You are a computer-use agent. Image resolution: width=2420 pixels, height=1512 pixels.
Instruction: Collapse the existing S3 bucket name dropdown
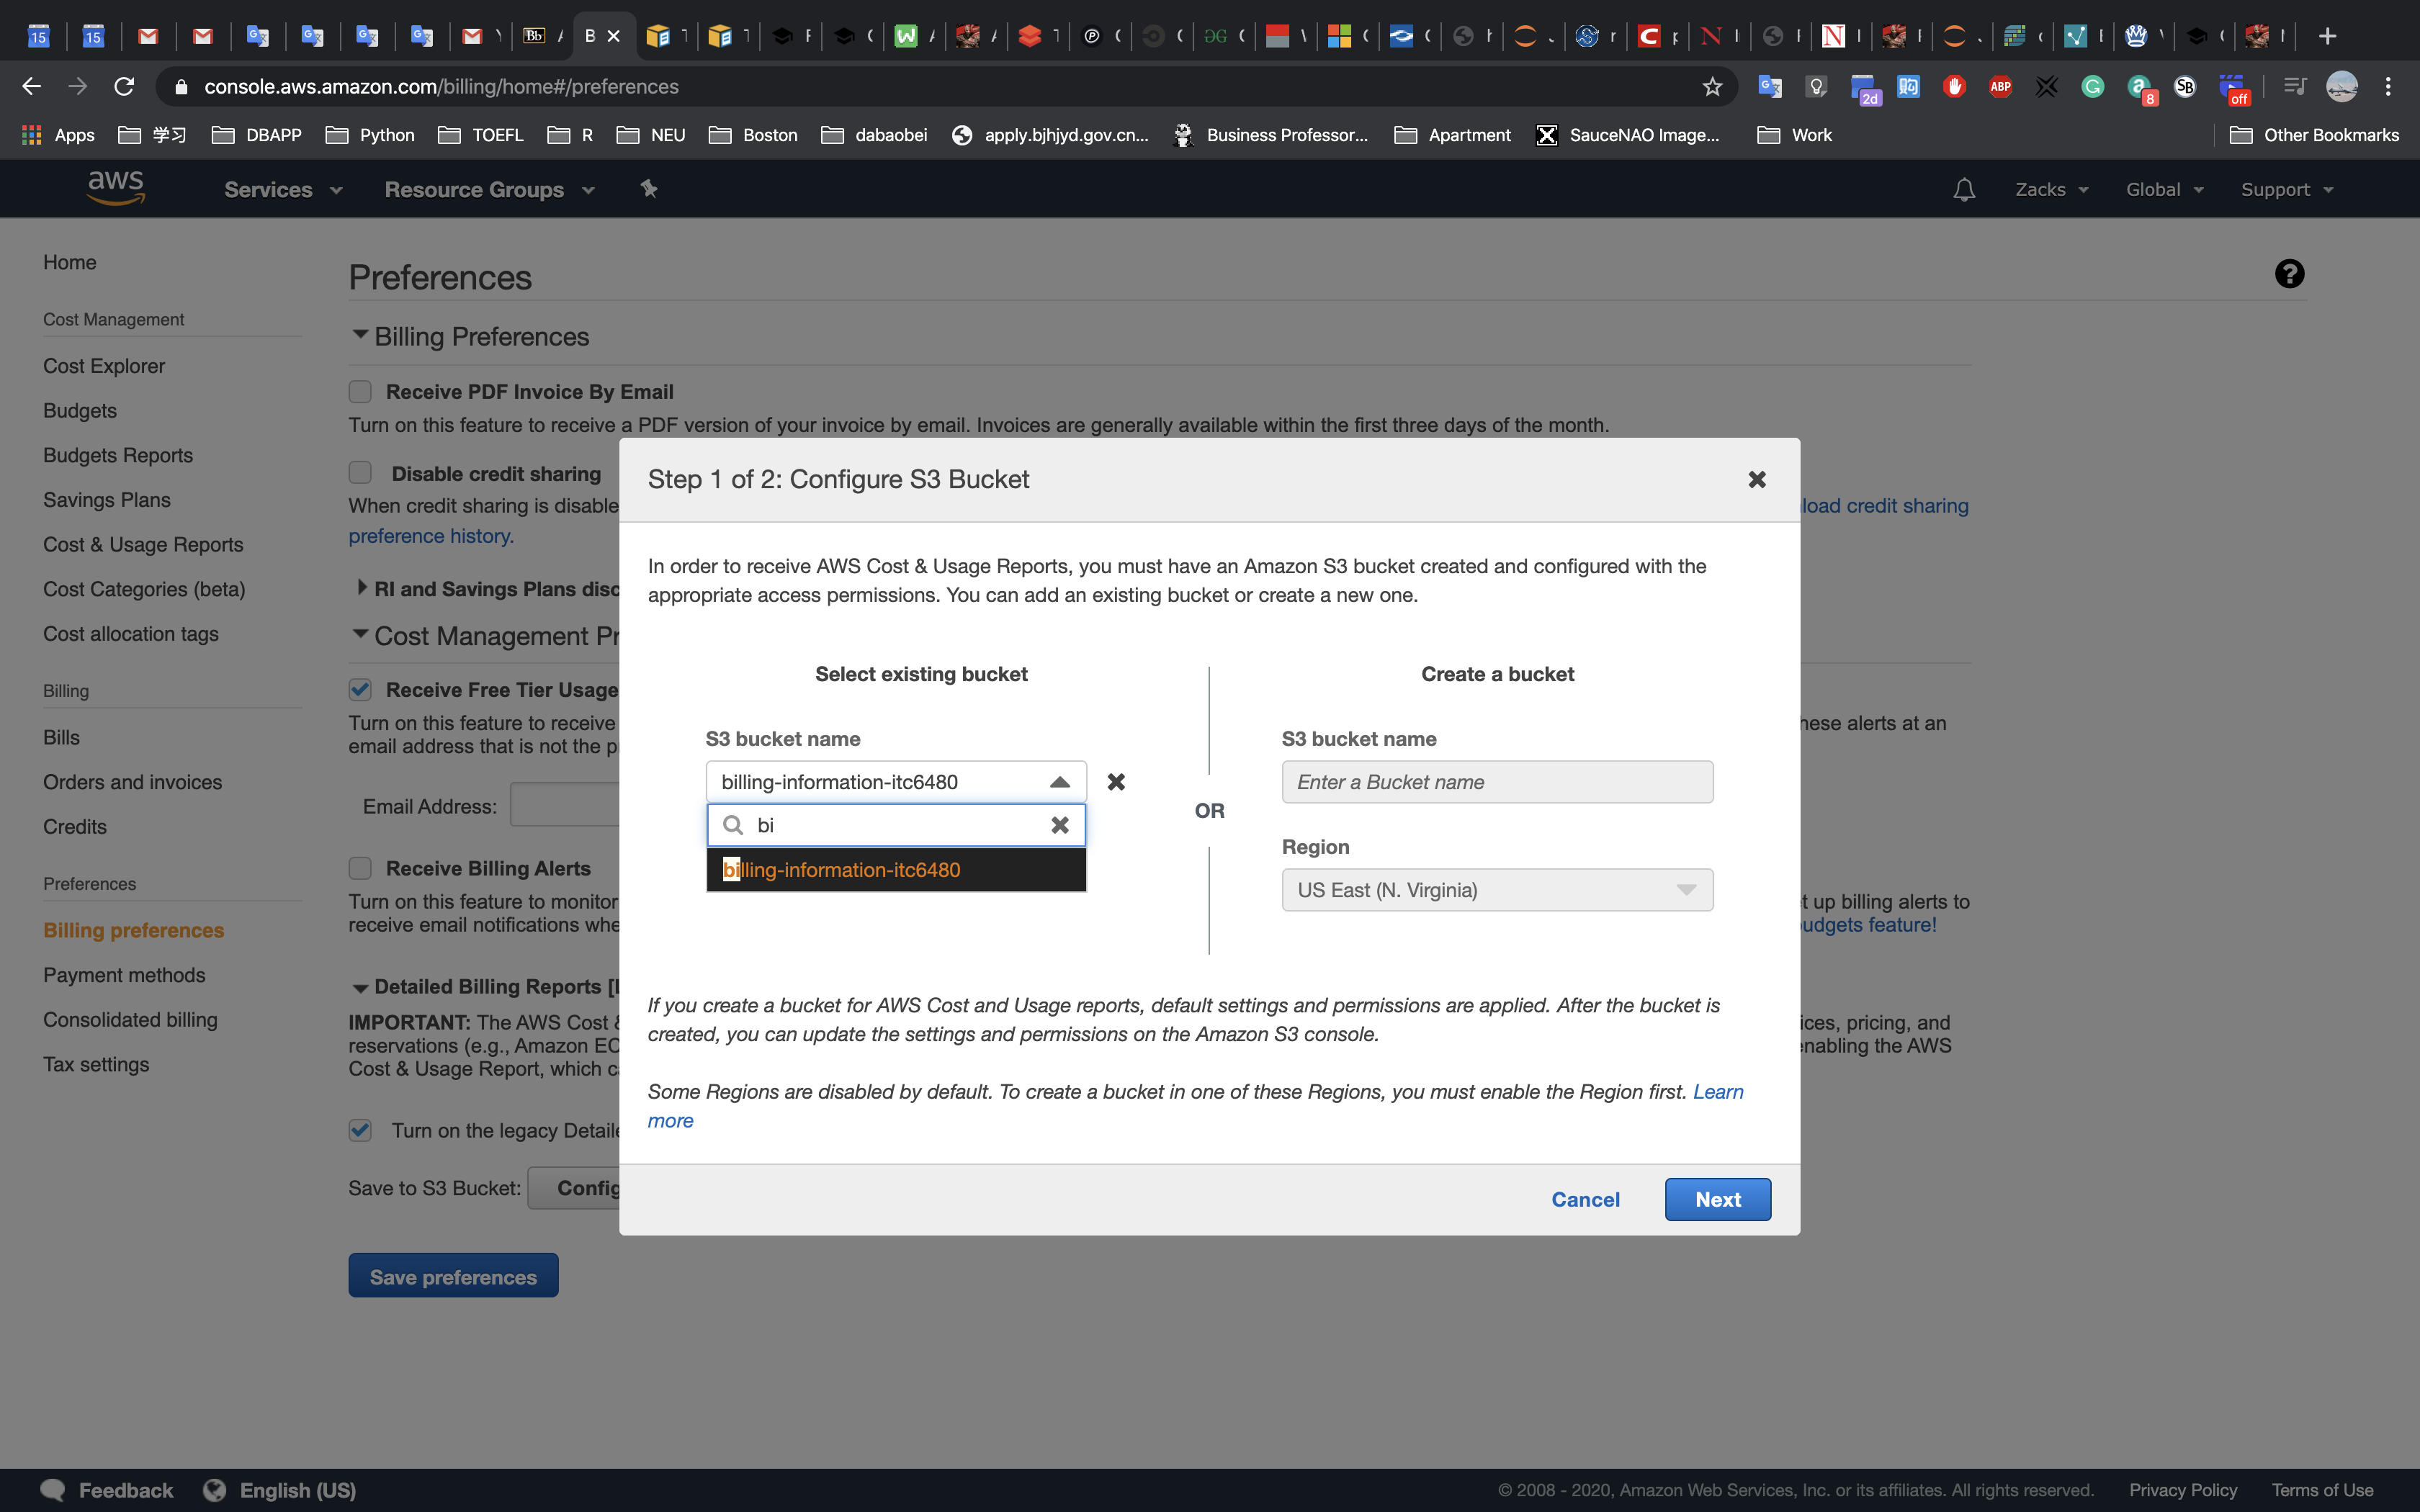coord(1059,782)
